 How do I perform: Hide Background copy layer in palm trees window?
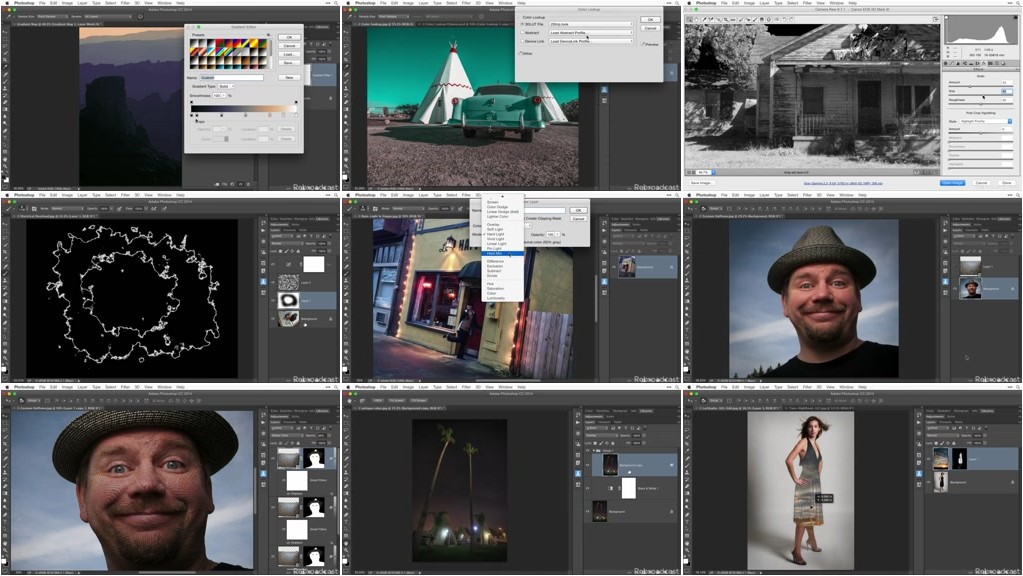tap(587, 465)
